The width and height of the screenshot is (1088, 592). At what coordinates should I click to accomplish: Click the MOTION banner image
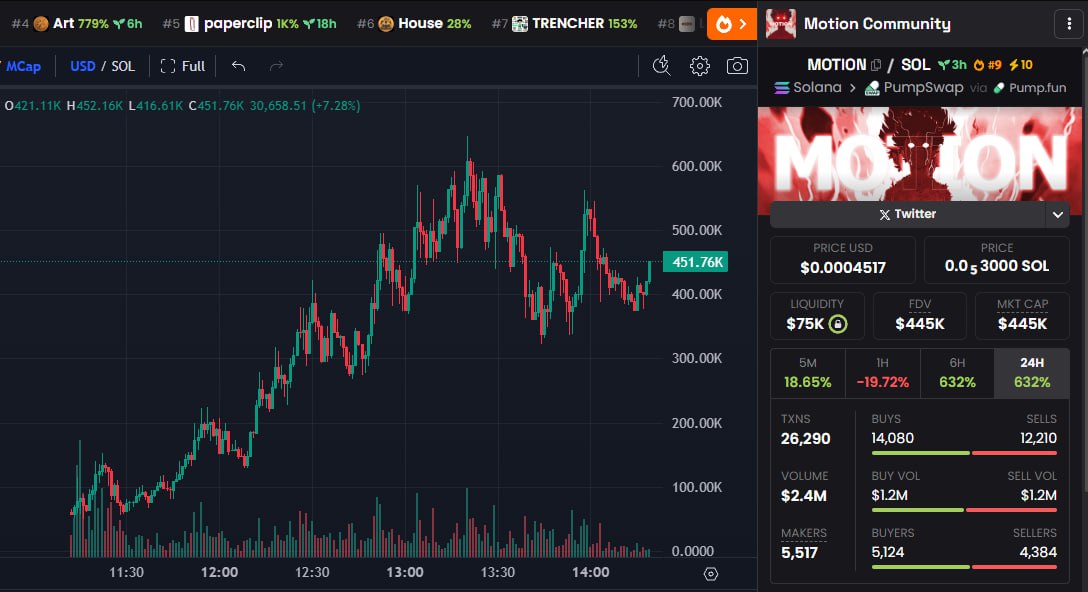pyautogui.click(x=919, y=154)
